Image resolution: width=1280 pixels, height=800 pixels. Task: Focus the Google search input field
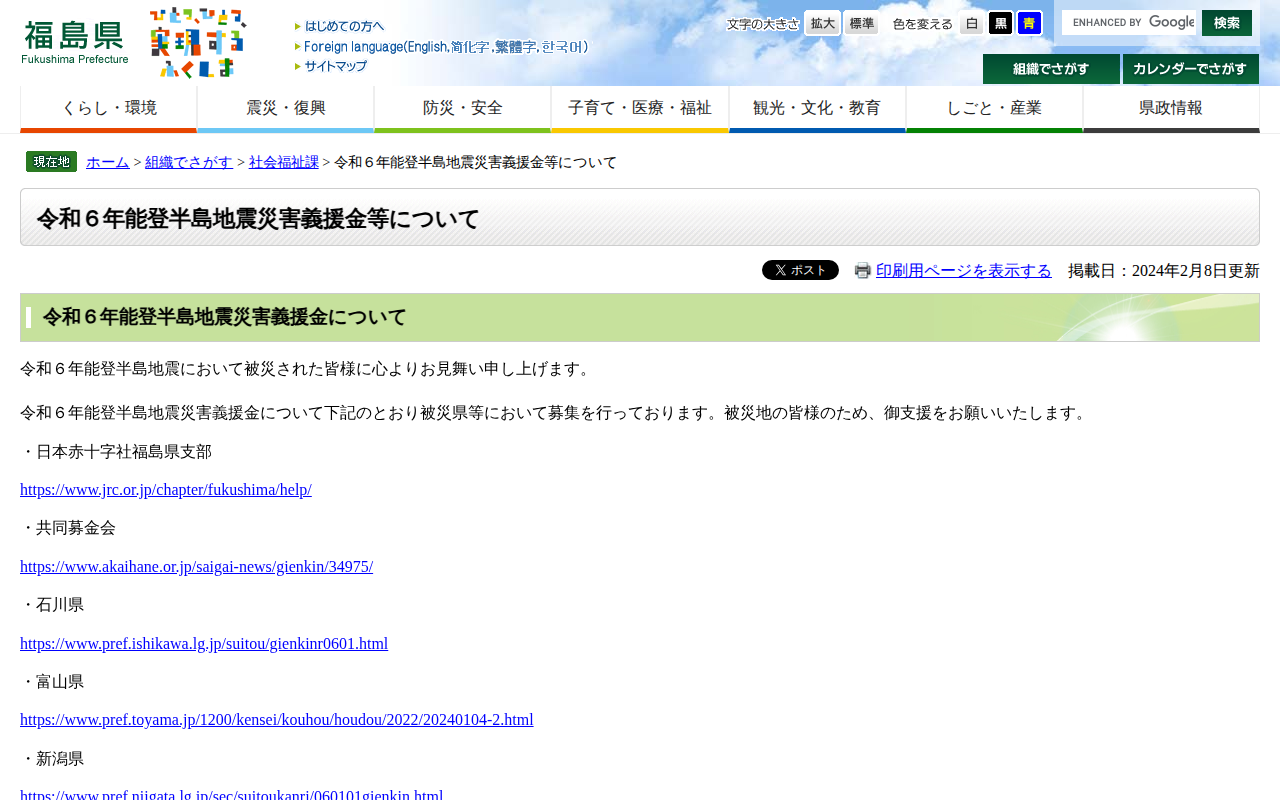pyautogui.click(x=1129, y=22)
